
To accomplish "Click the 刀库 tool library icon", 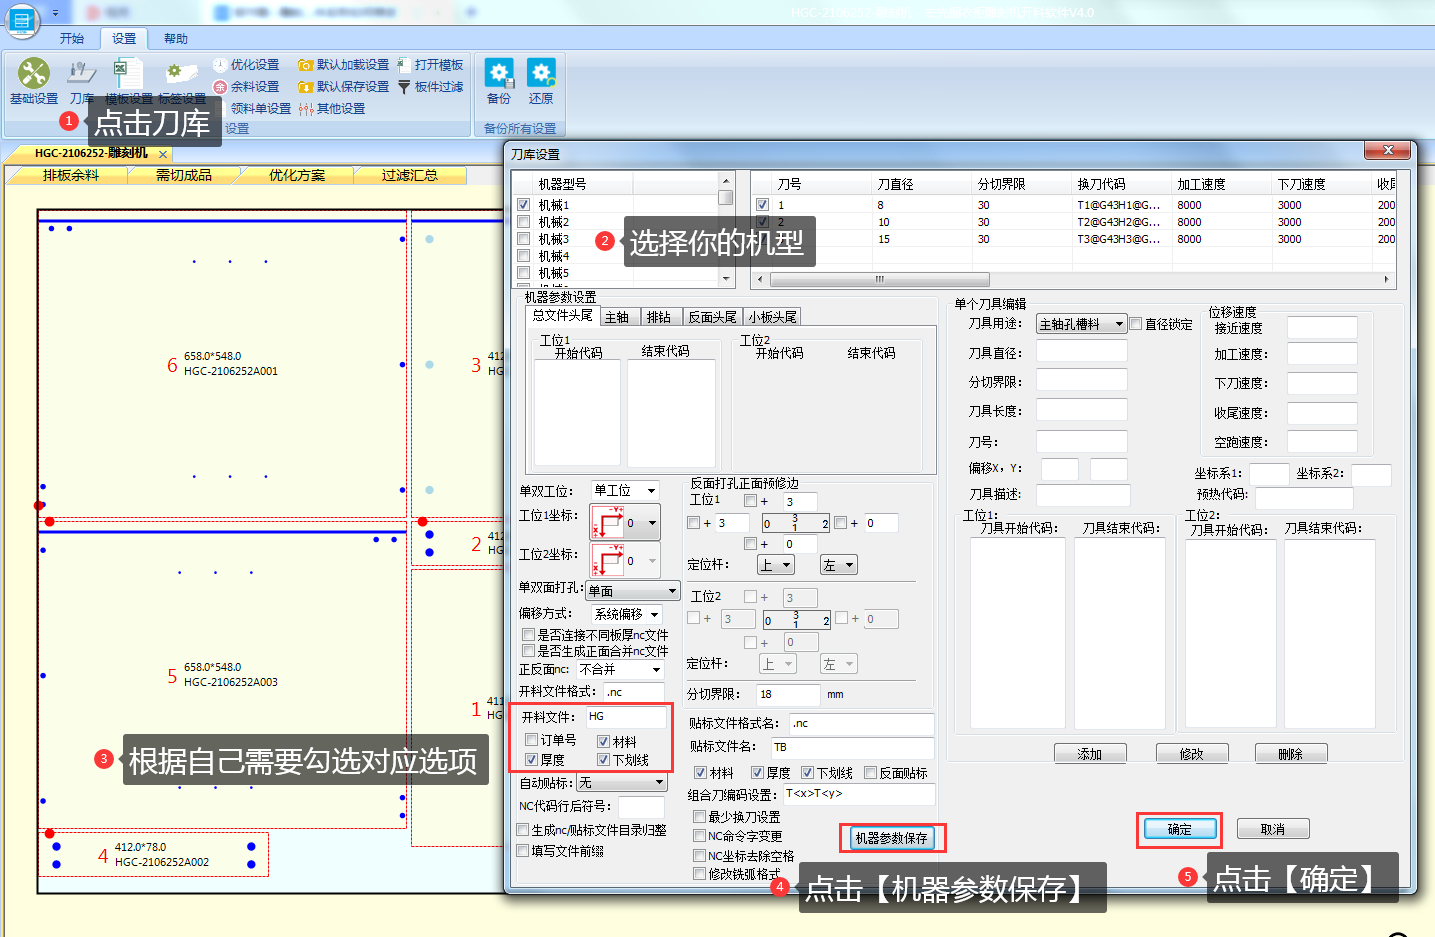I will click(x=81, y=81).
